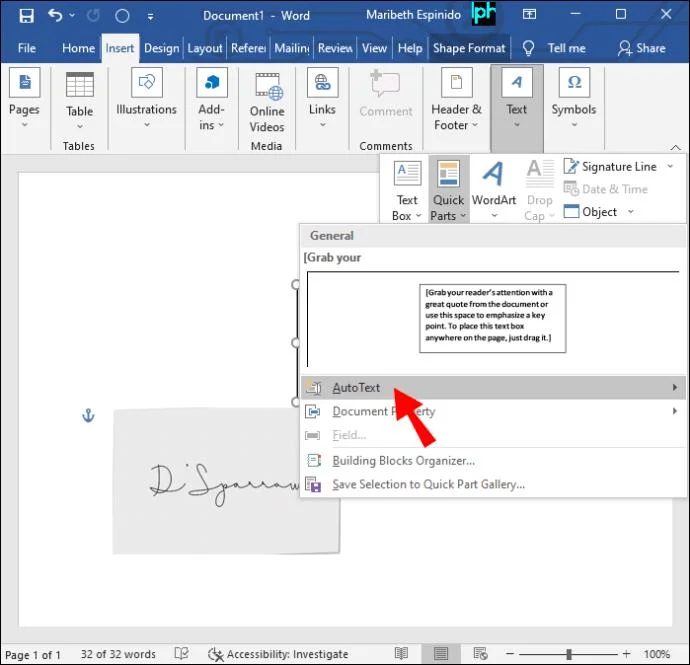Click Save Selection to Quick Part Gallery
Screen dimensions: 690x665
pyautogui.click(x=493, y=484)
